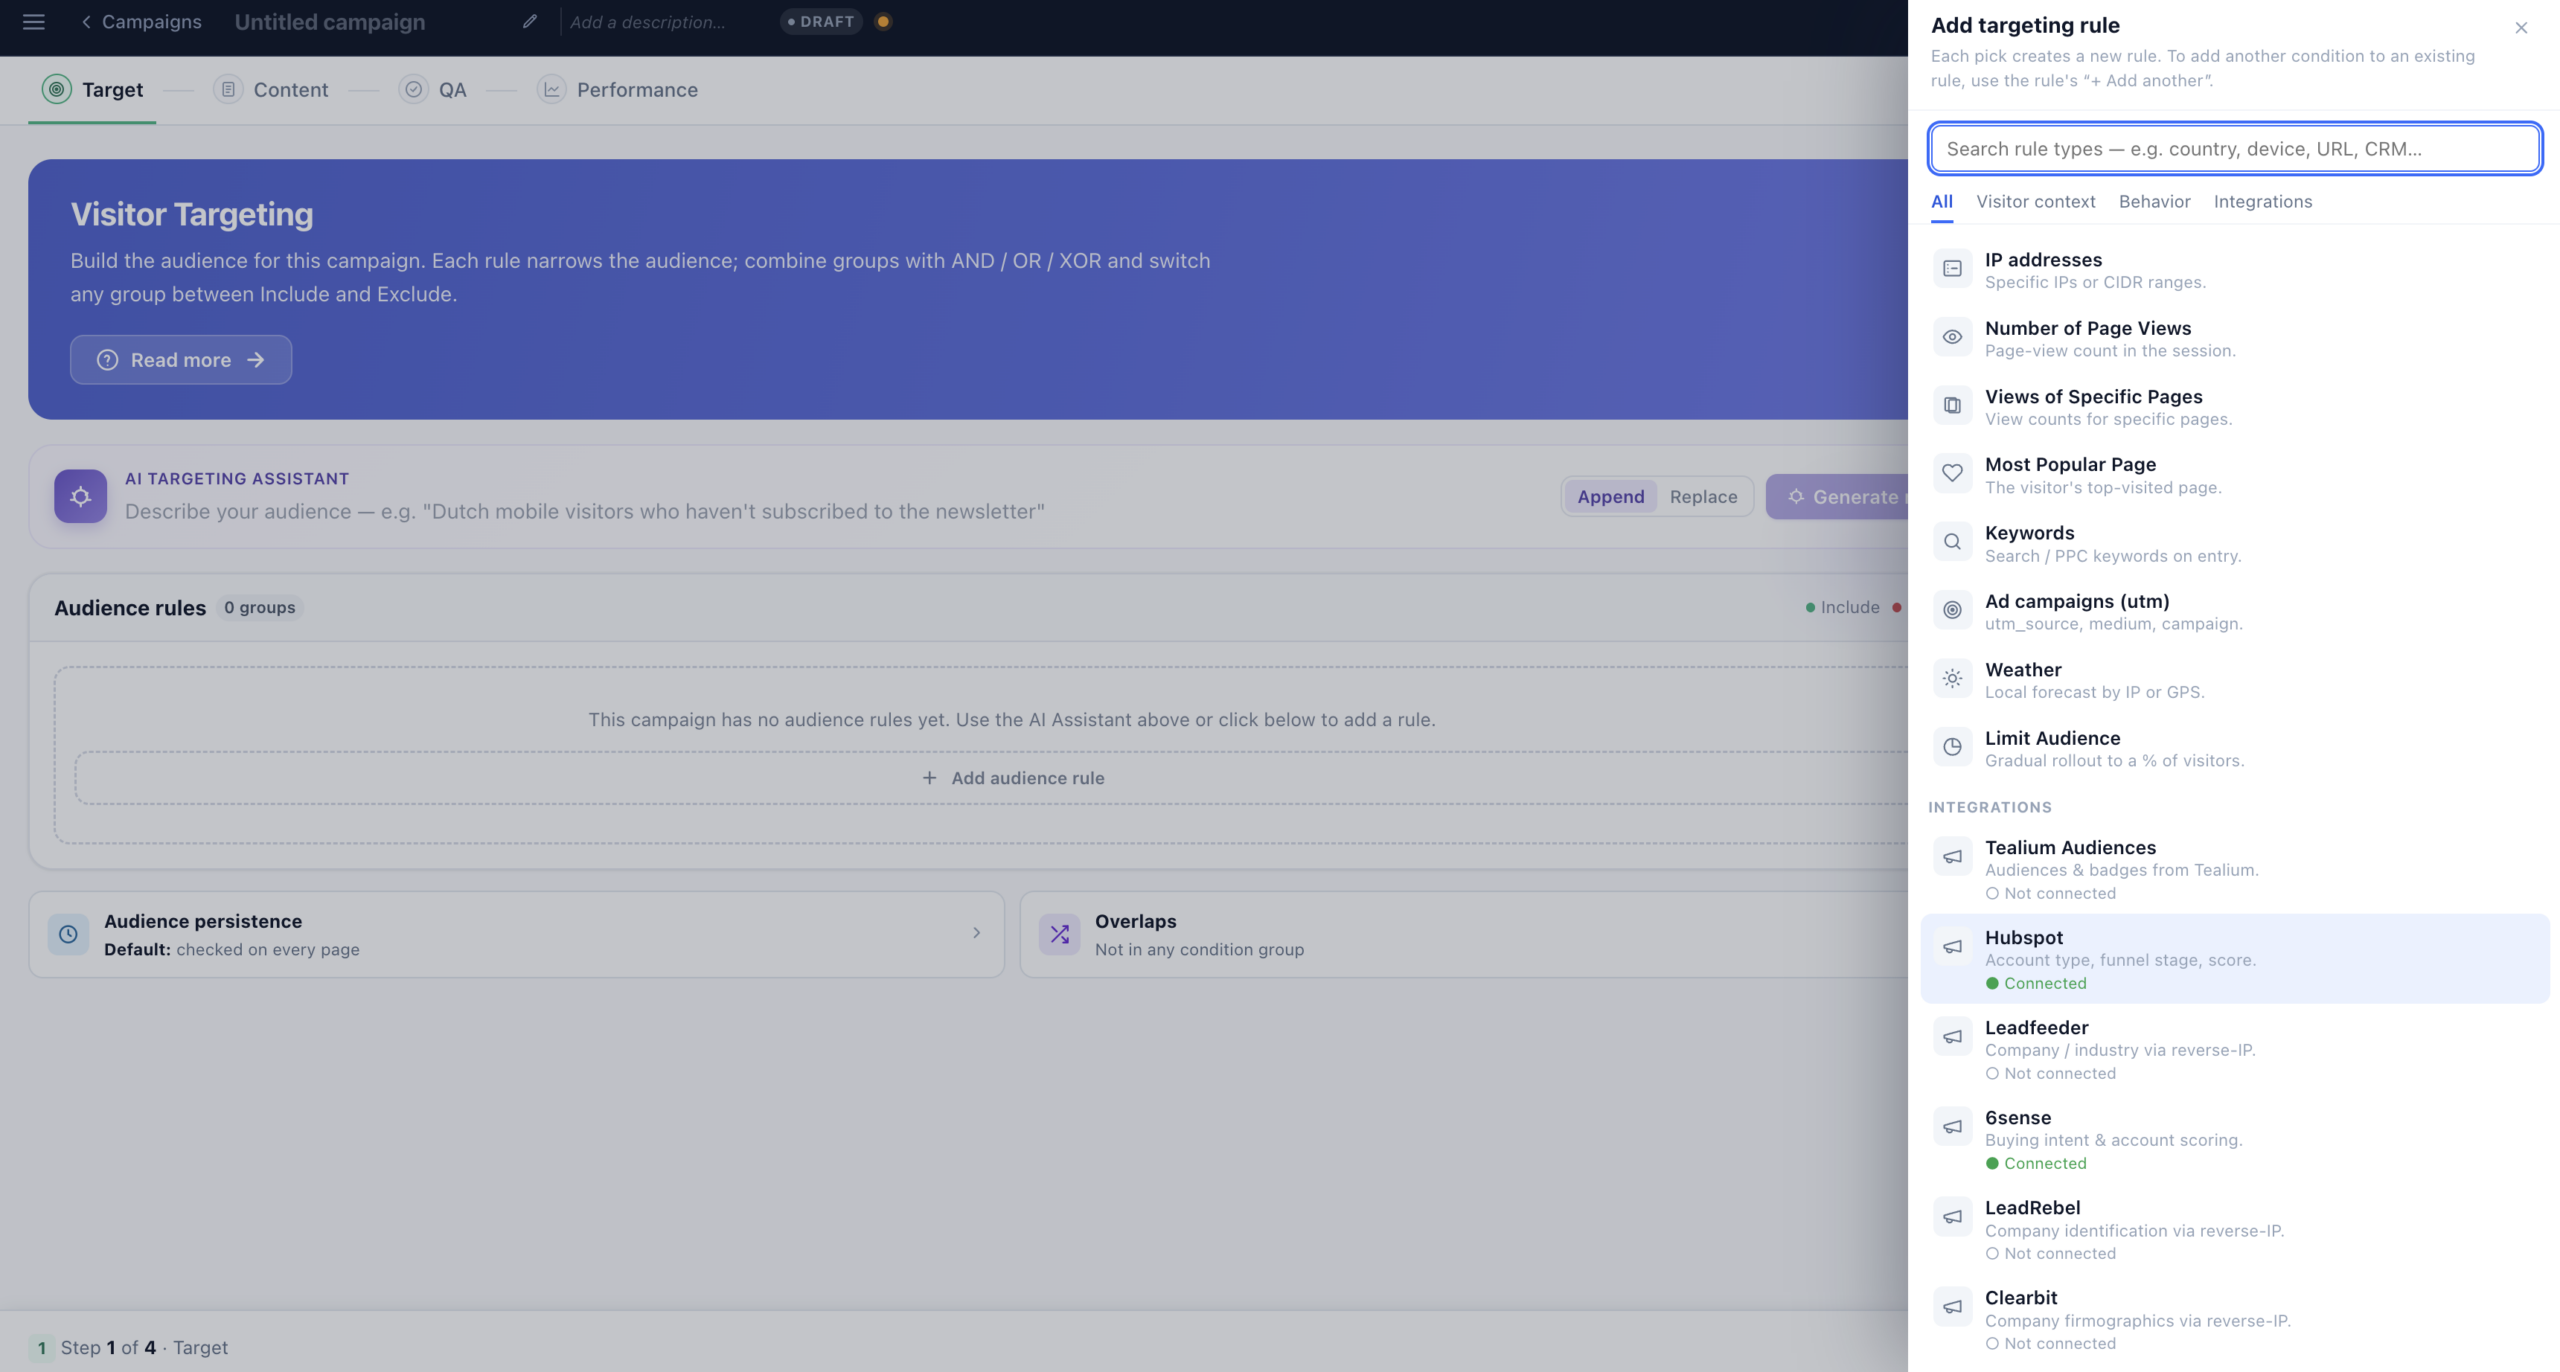Click the Search rule types field
Viewport: 2560px width, 1372px height.
pos(2235,149)
